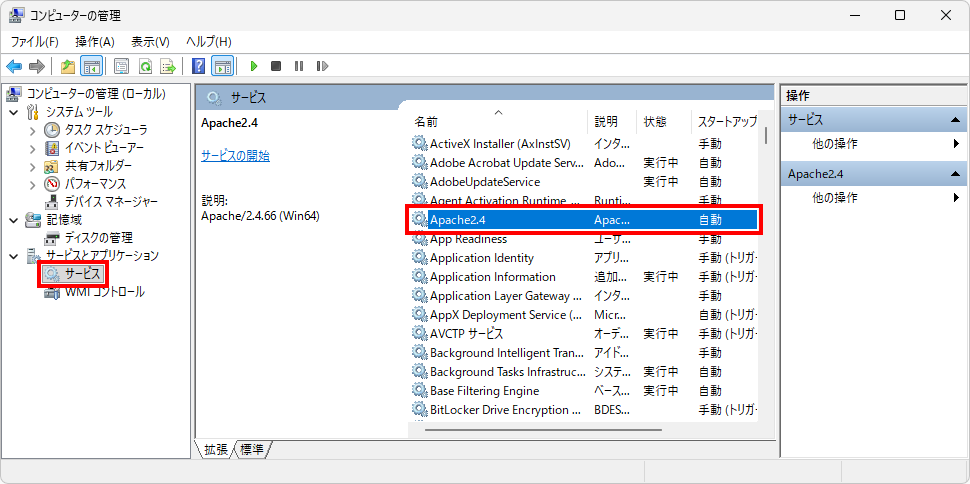
Task: Collapse the 記憶域 tree node
Action: (x=14, y=220)
